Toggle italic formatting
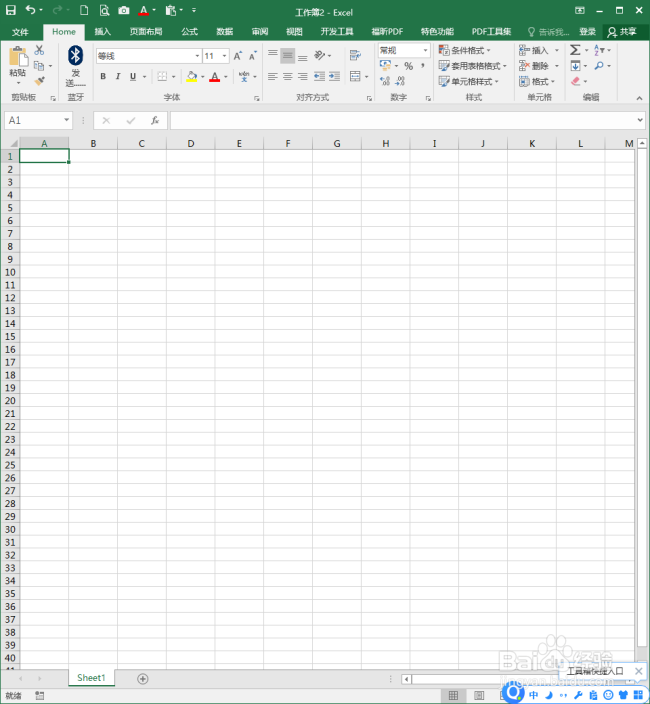 118,76
